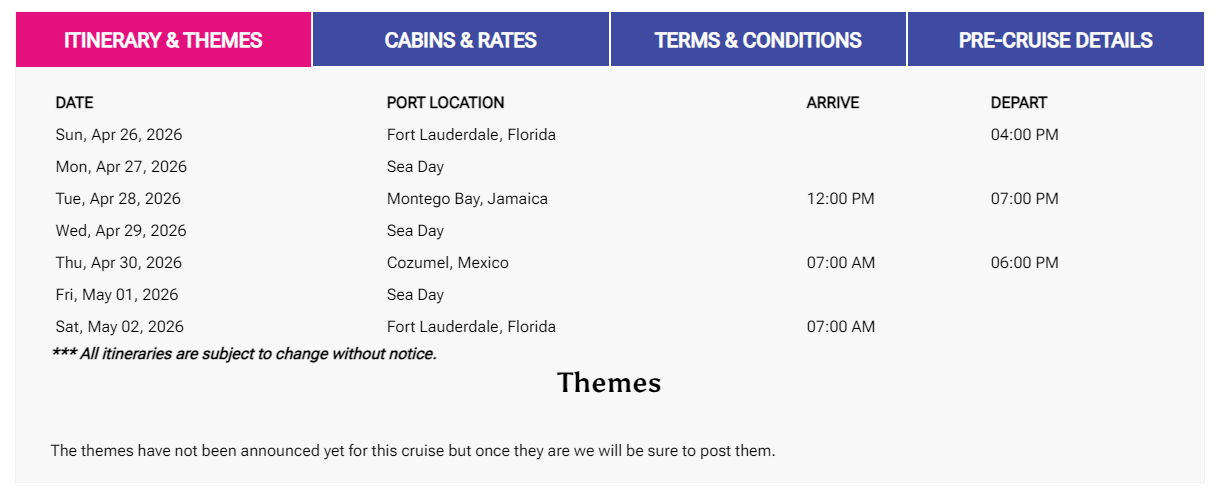1219x497 pixels.
Task: Click the themes not announced message
Action: 412,451
